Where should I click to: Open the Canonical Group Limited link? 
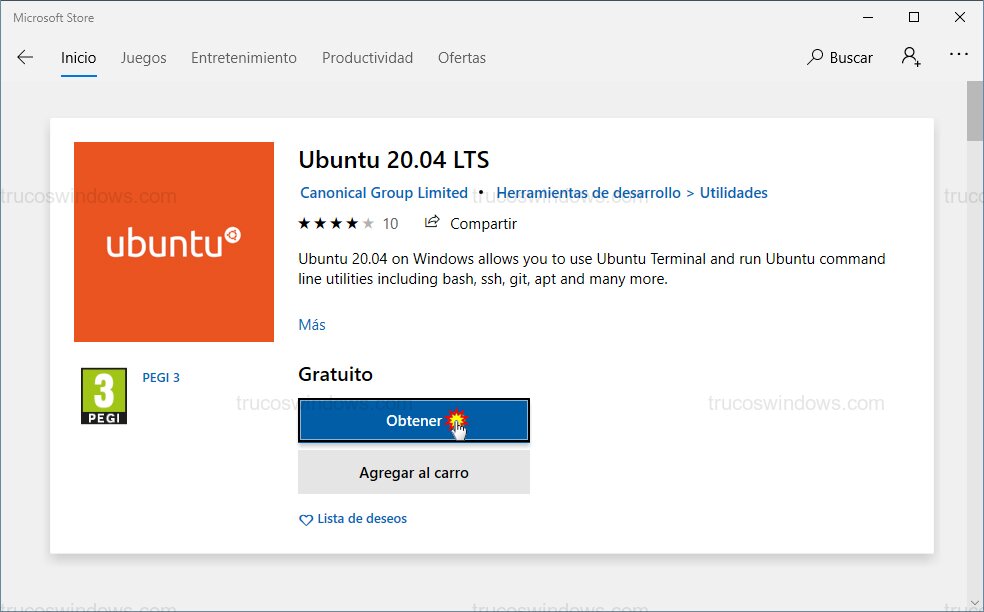384,192
